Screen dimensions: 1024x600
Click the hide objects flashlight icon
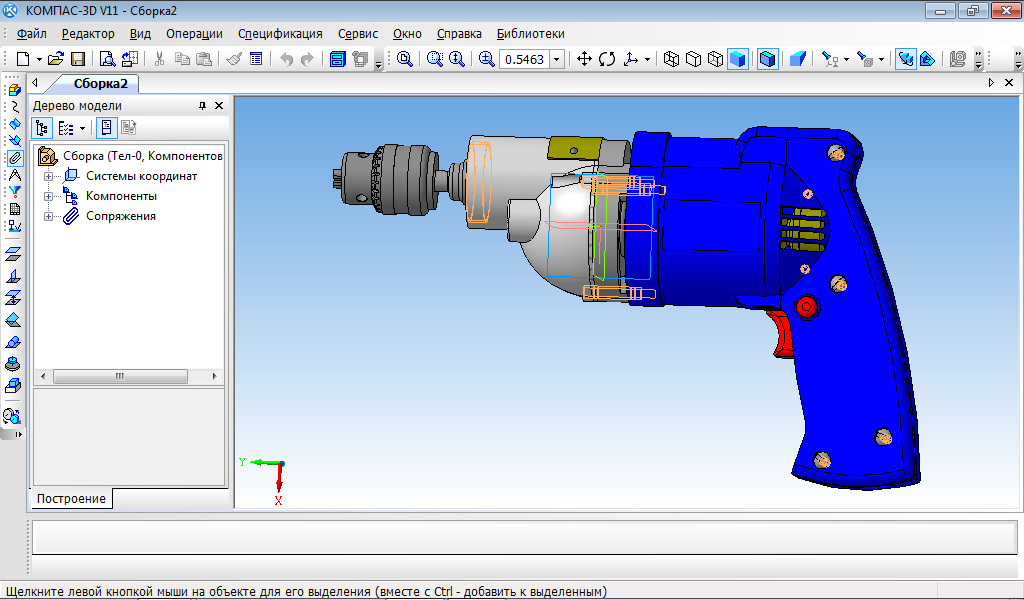coord(830,59)
